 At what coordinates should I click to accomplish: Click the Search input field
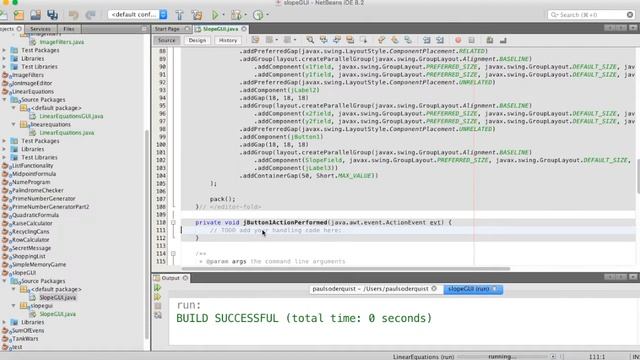pos(591,15)
